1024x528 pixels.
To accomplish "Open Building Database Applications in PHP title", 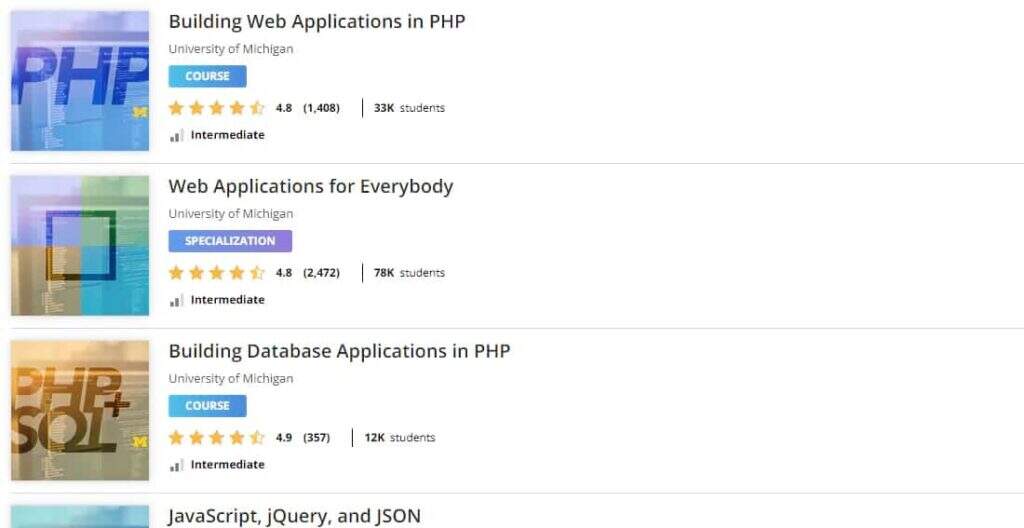I will tap(339, 351).
